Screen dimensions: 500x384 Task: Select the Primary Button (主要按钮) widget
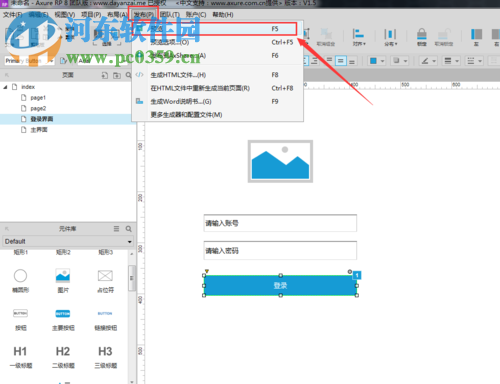point(63,319)
